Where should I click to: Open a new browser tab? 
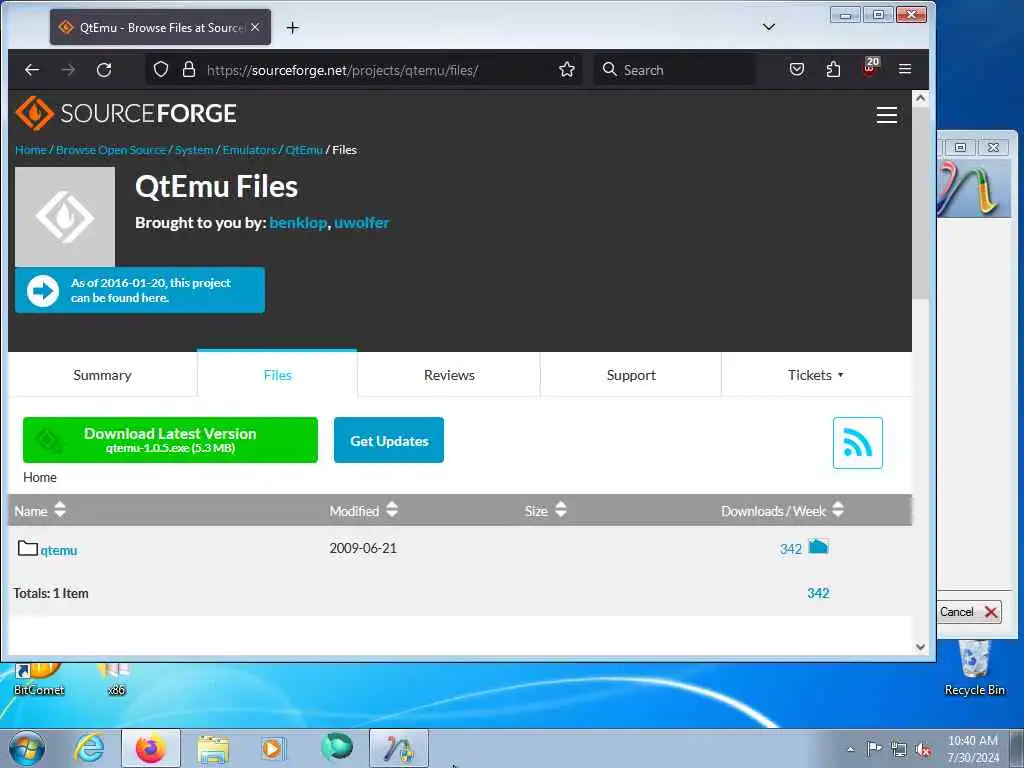click(x=293, y=27)
